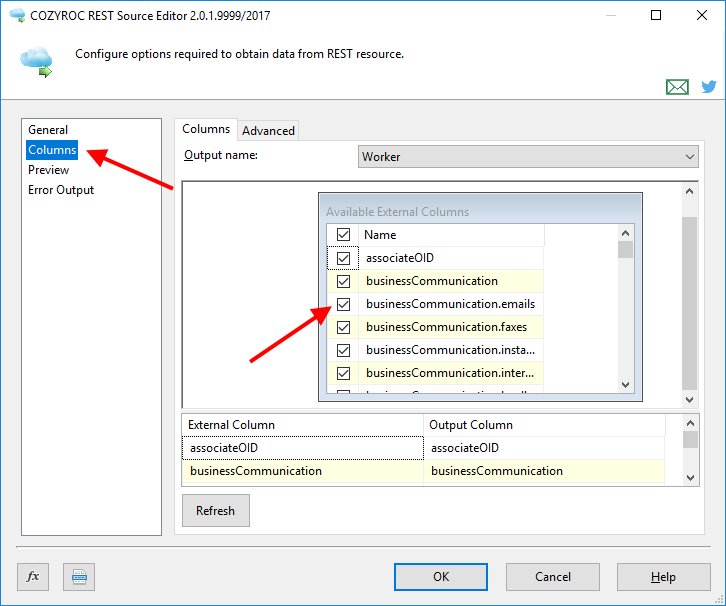Viewport: 726px width, 606px height.
Task: Select the associateOID Output Column cell
Action: [x=544, y=448]
